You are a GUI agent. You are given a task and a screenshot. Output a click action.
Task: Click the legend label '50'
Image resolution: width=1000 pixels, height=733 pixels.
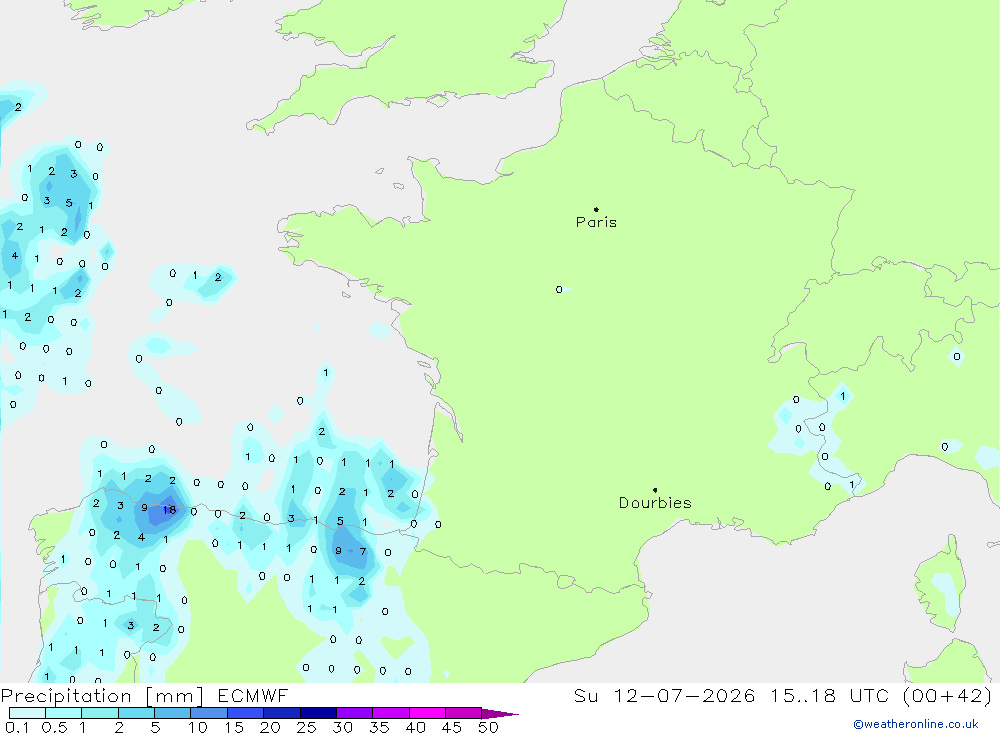point(488,727)
